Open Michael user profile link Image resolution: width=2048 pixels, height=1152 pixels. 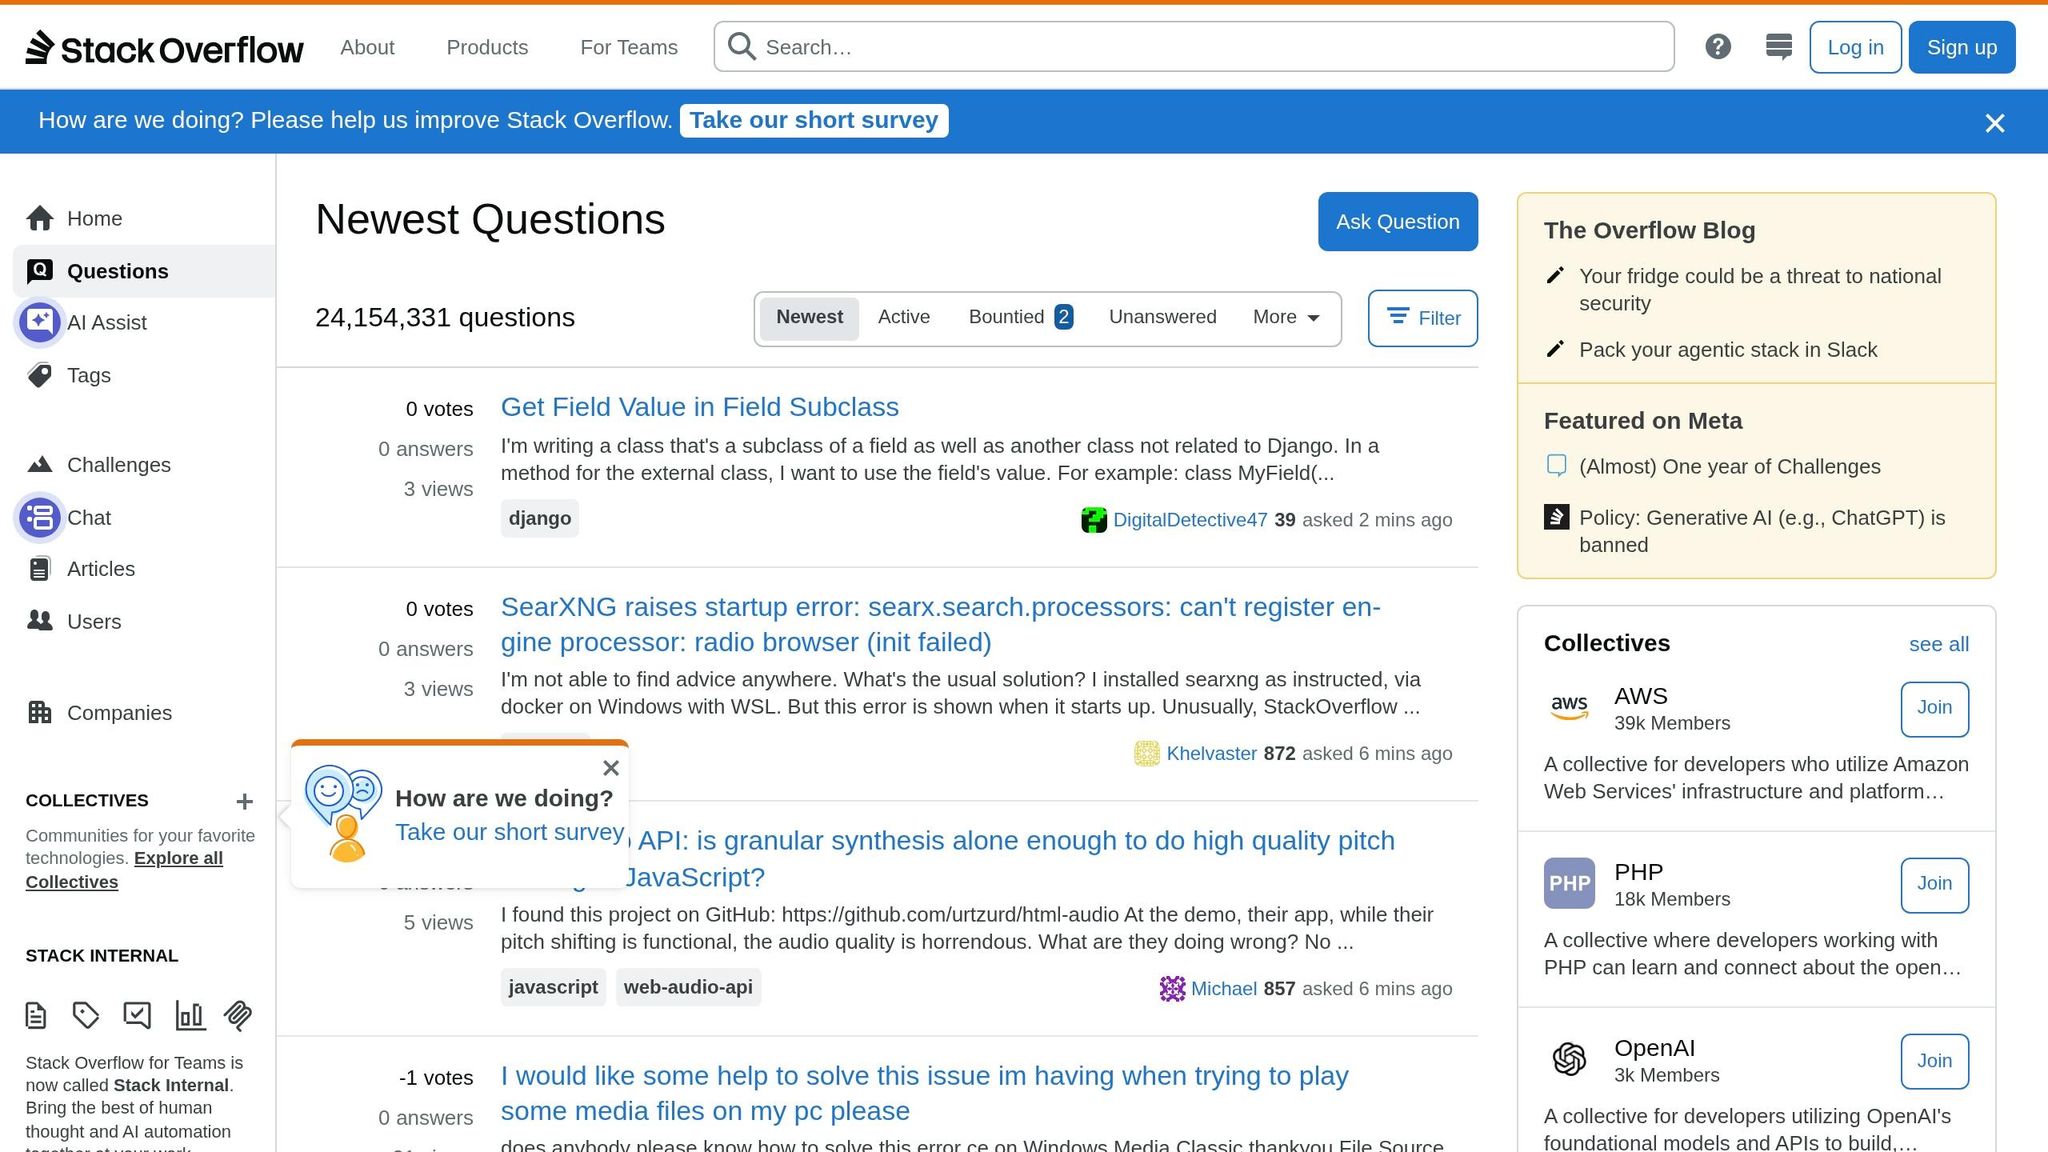(1224, 988)
